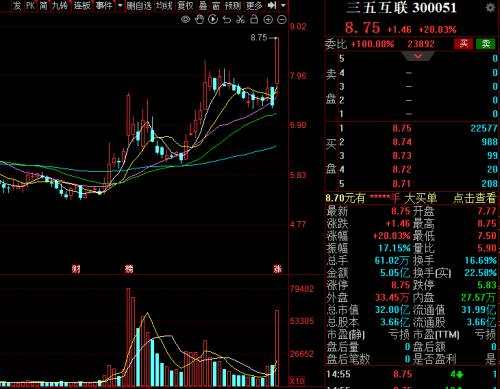Click the large 8.75 current price
Image resolution: width=500 pixels, height=389 pixels.
(x=362, y=28)
